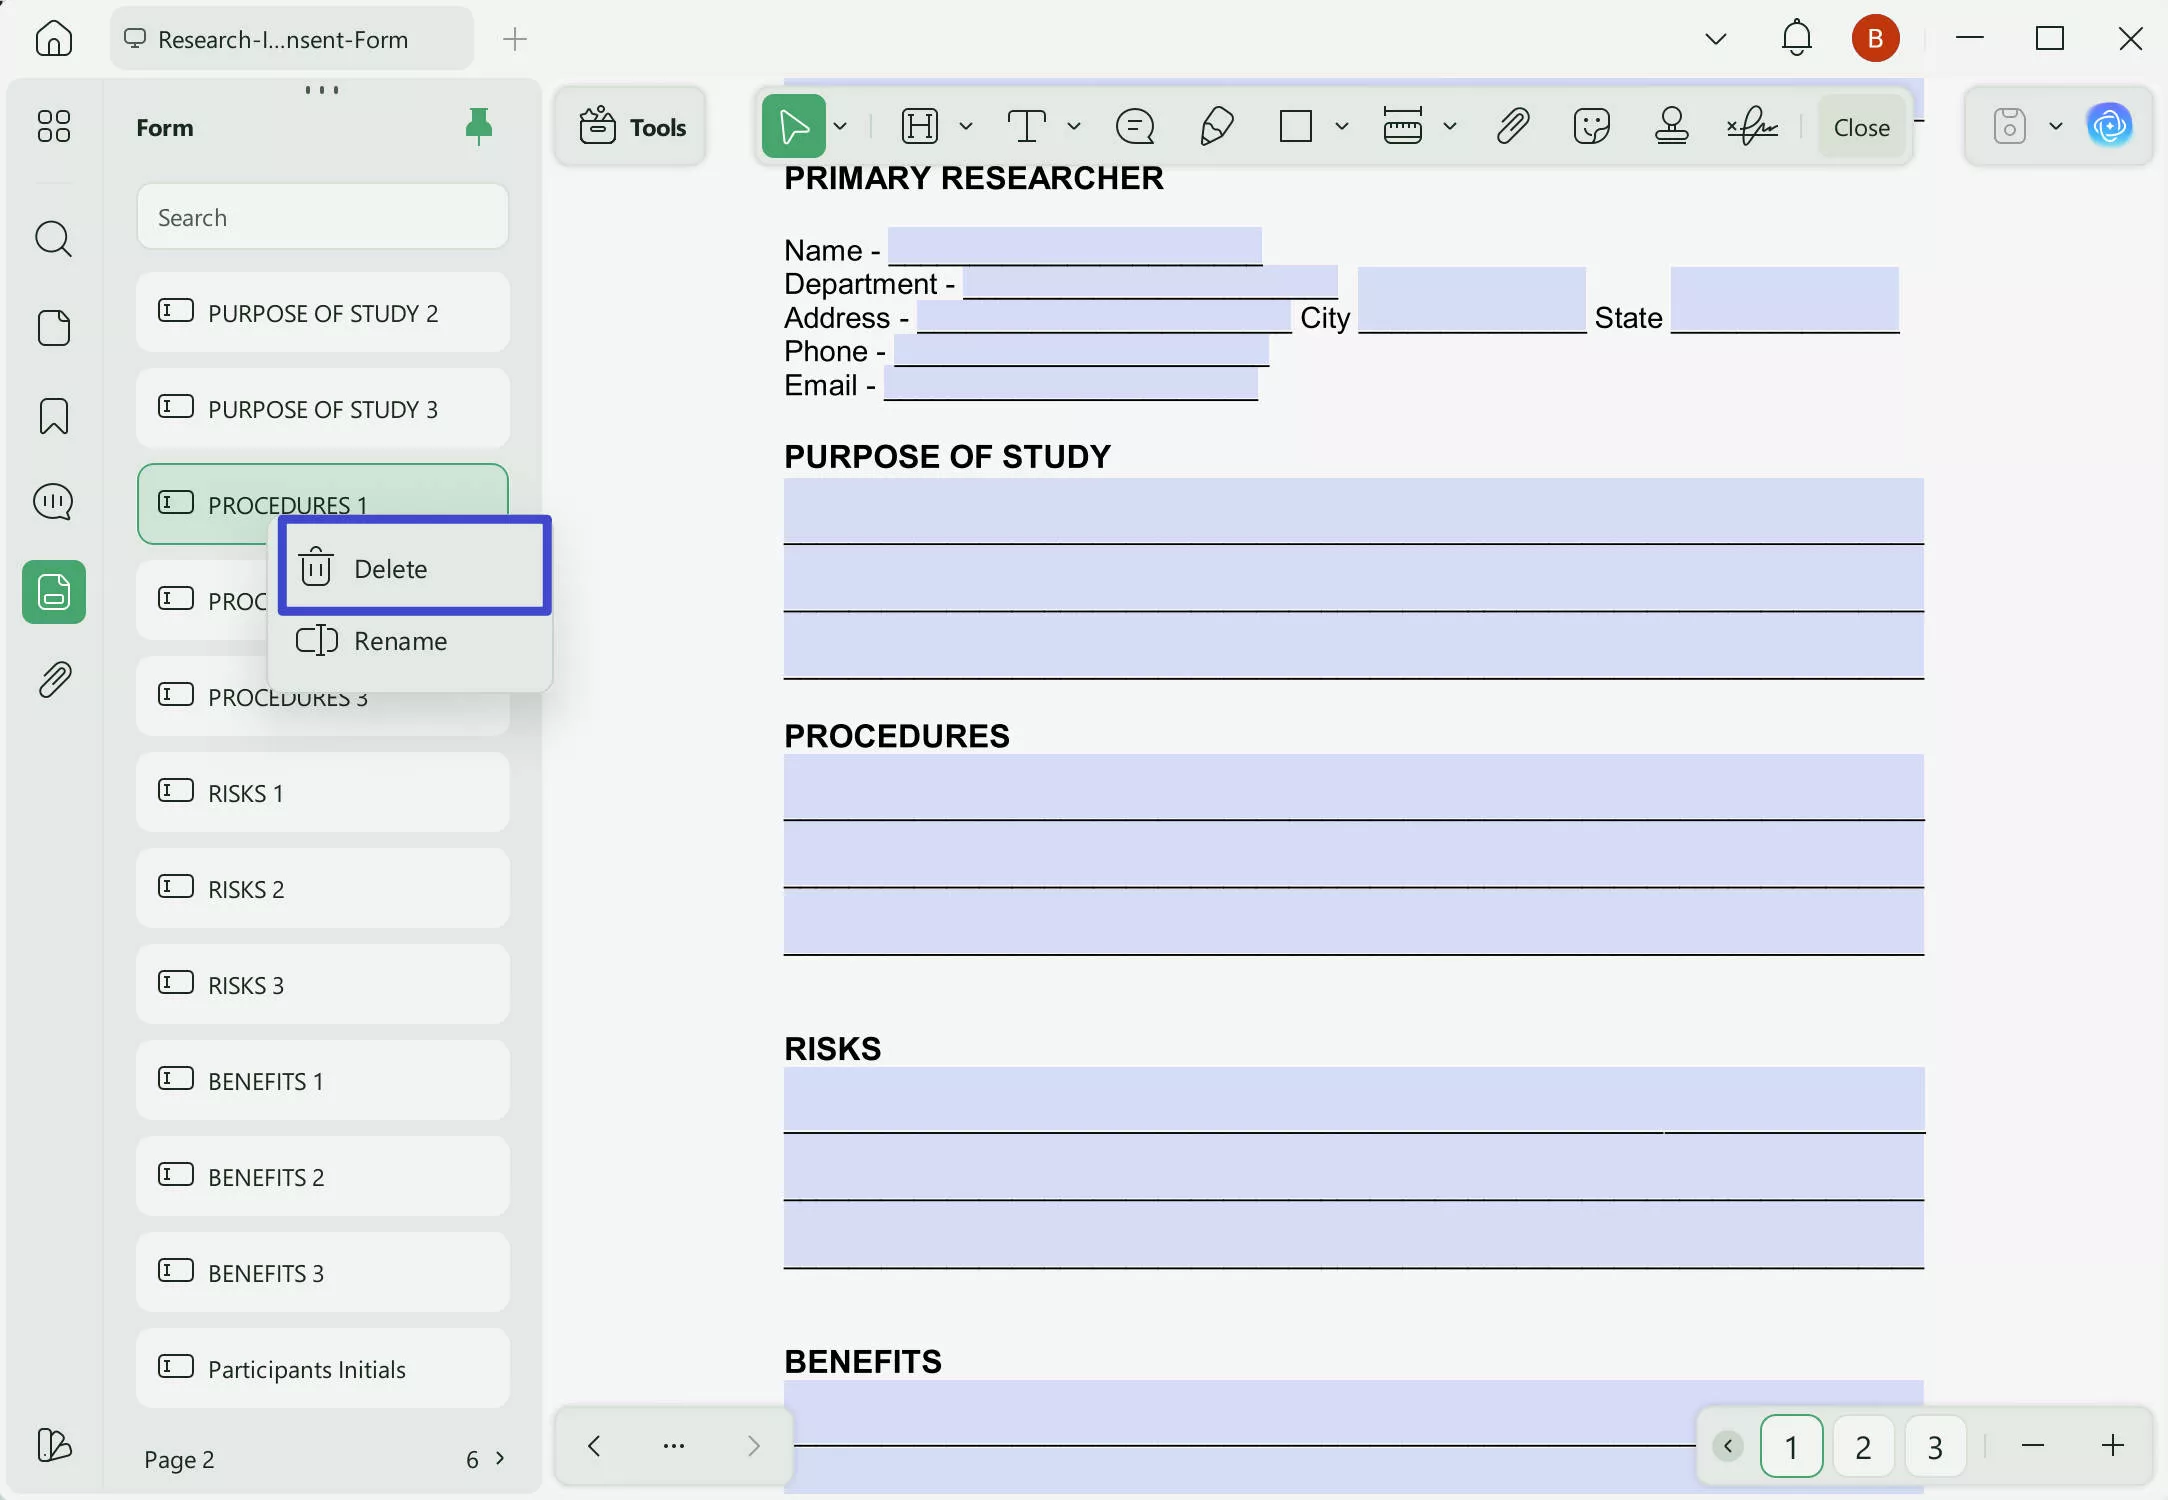2168x1500 pixels.
Task: Click the Close button in the toolbar
Action: coord(1861,126)
